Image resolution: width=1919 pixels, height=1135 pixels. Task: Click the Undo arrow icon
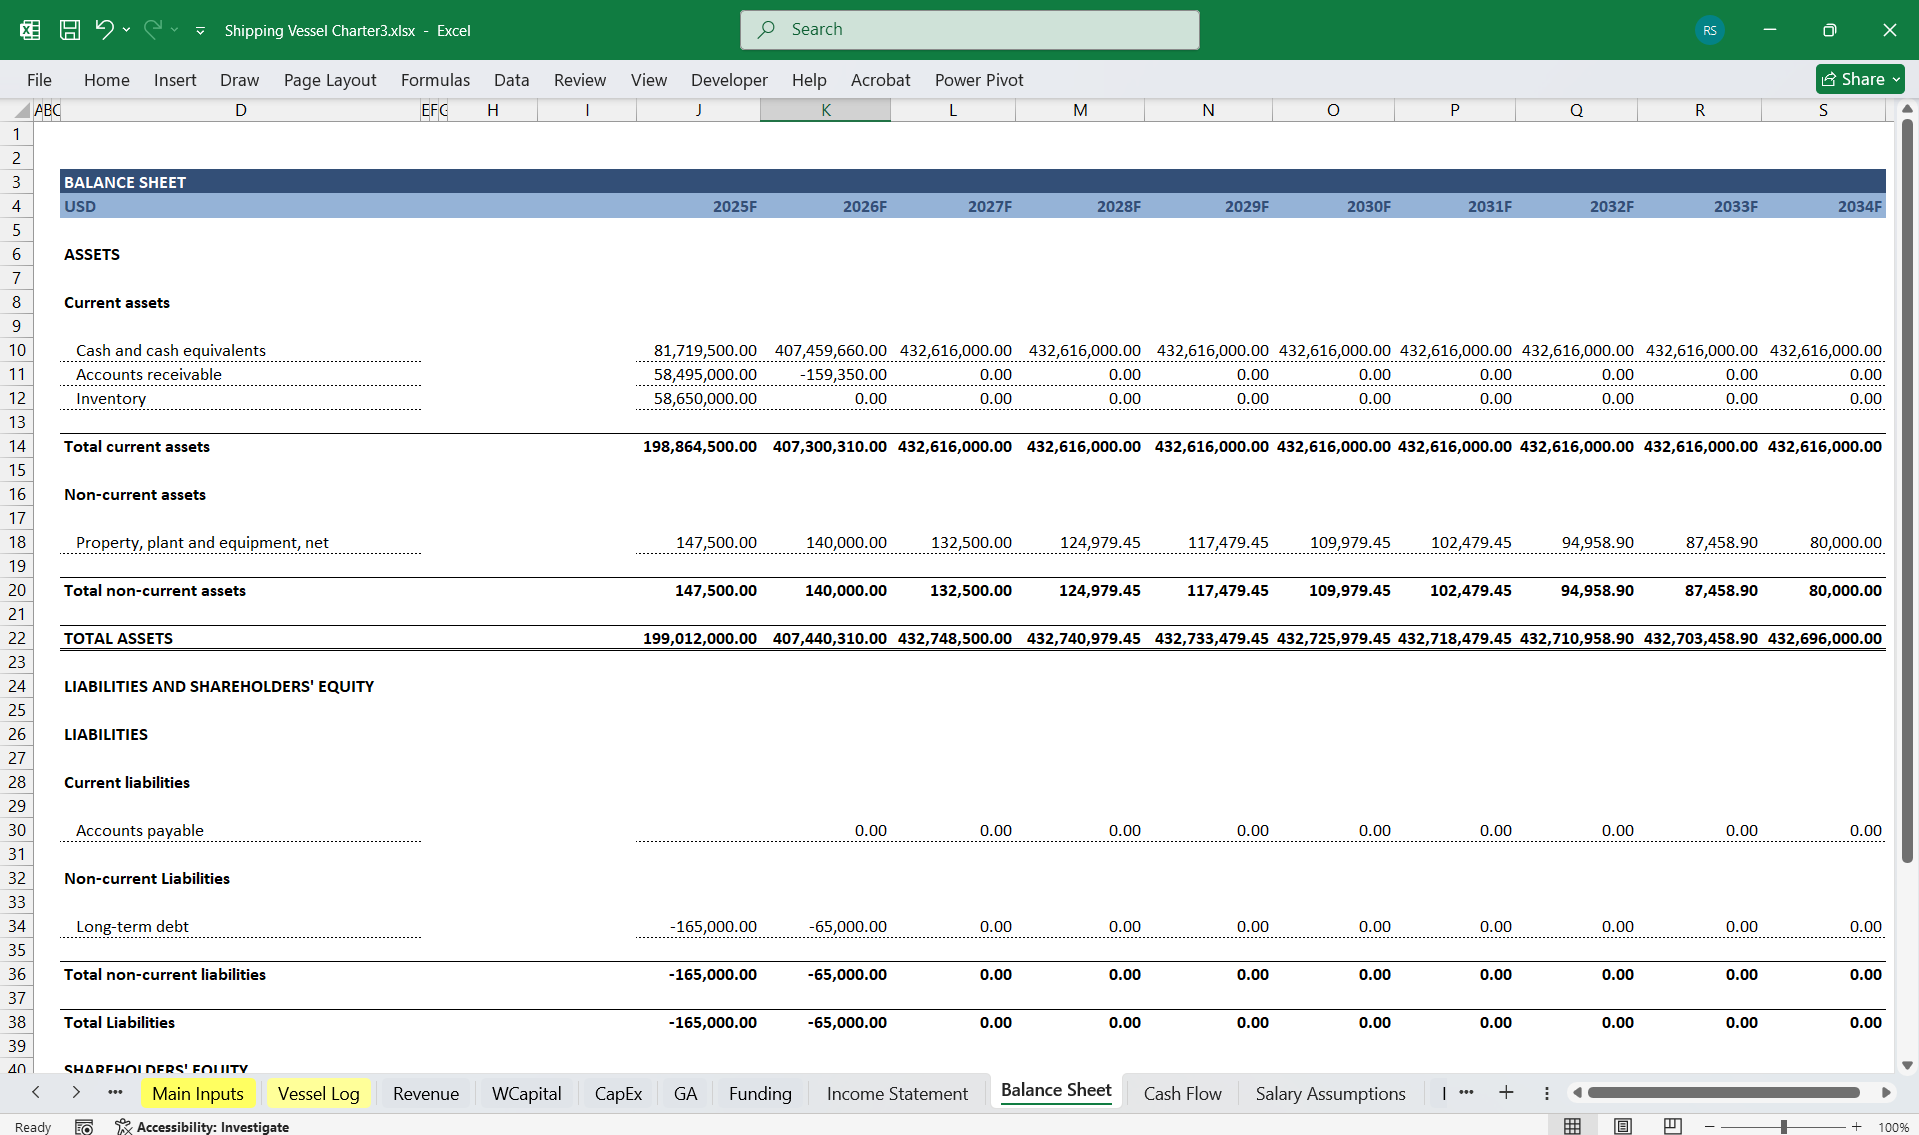coord(104,30)
